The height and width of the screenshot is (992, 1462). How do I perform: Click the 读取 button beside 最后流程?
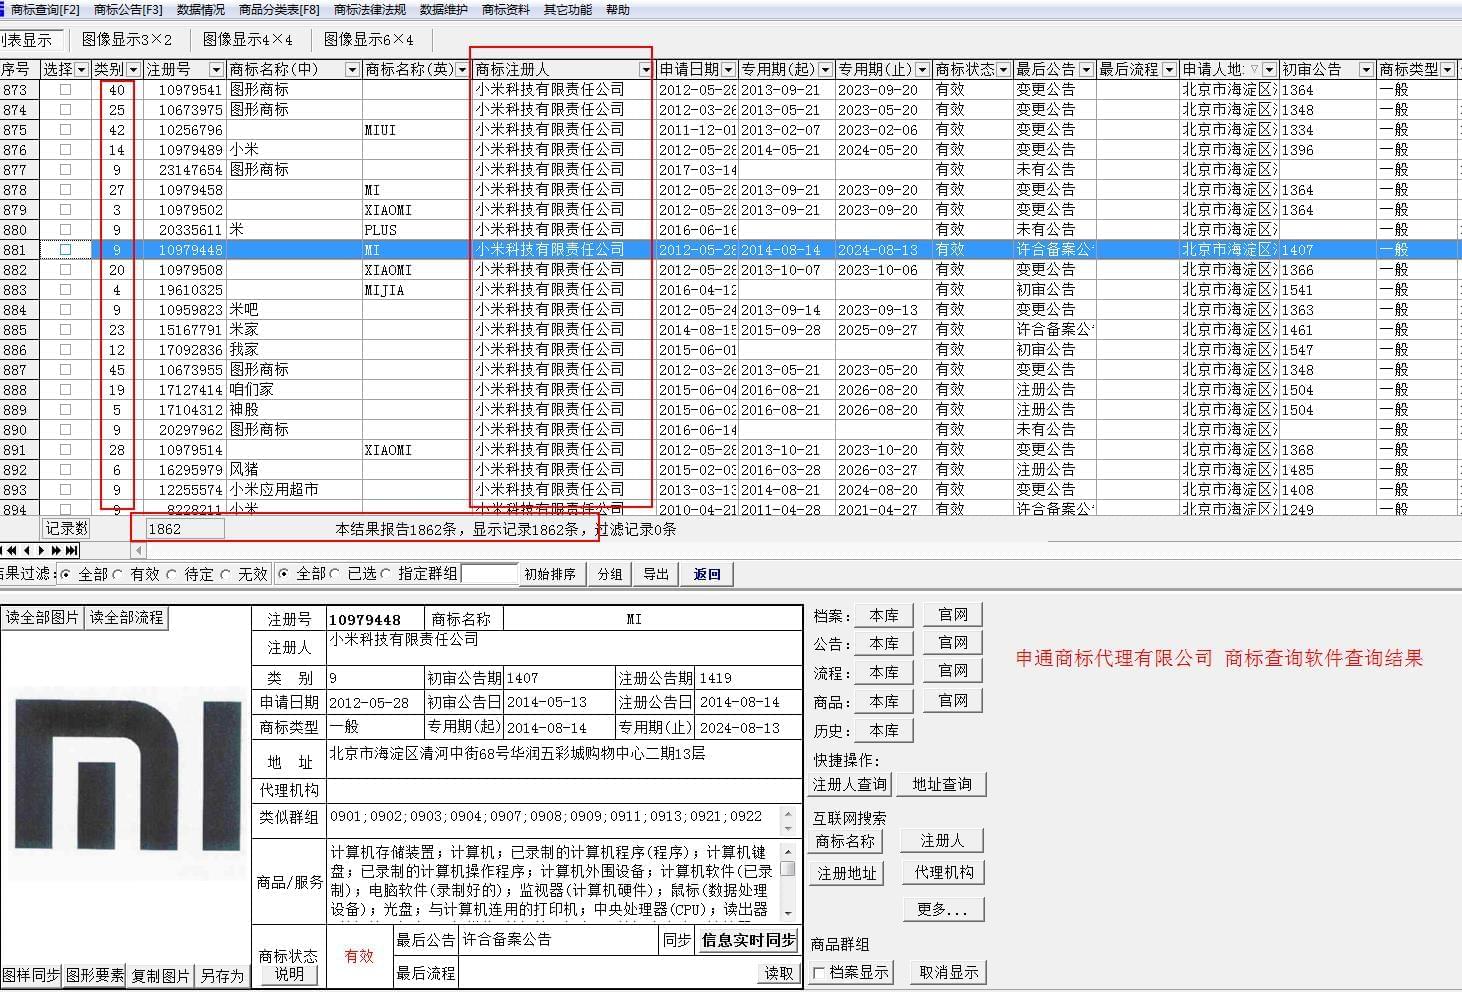[x=780, y=973]
